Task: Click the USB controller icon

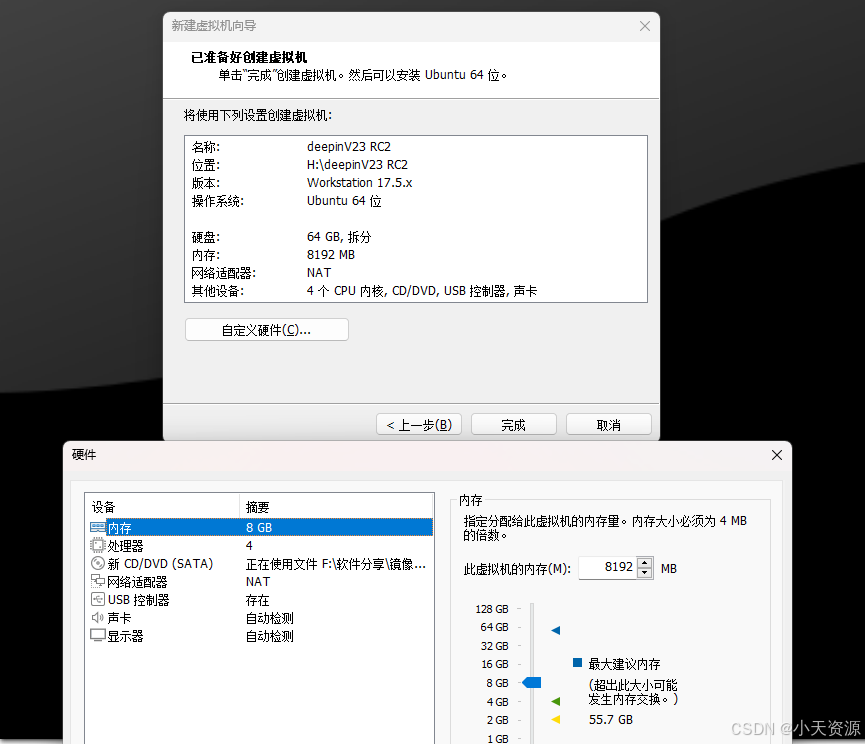Action: point(98,600)
